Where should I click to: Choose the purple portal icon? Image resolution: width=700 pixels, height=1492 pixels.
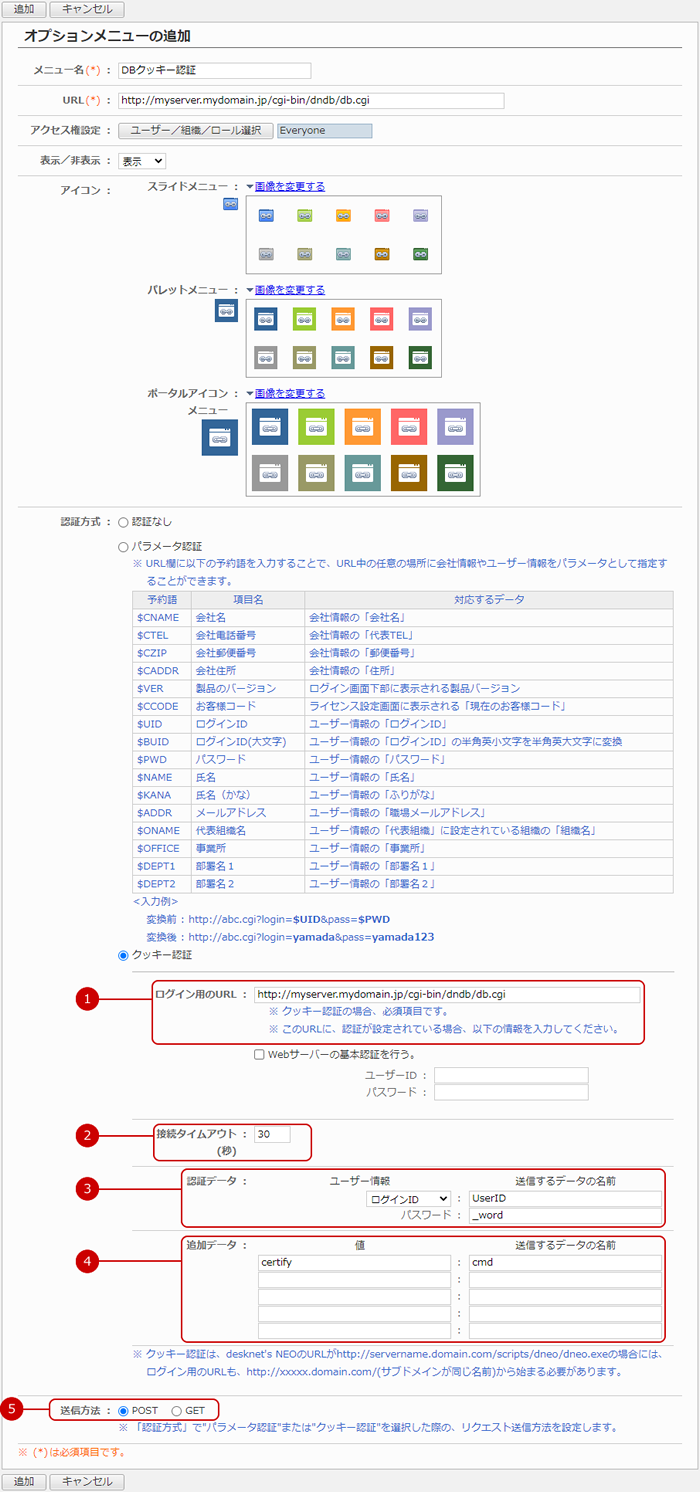(455, 427)
